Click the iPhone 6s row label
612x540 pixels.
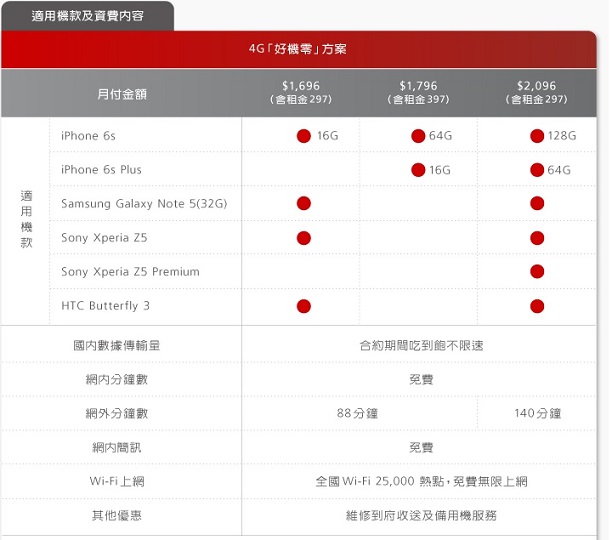point(88,136)
